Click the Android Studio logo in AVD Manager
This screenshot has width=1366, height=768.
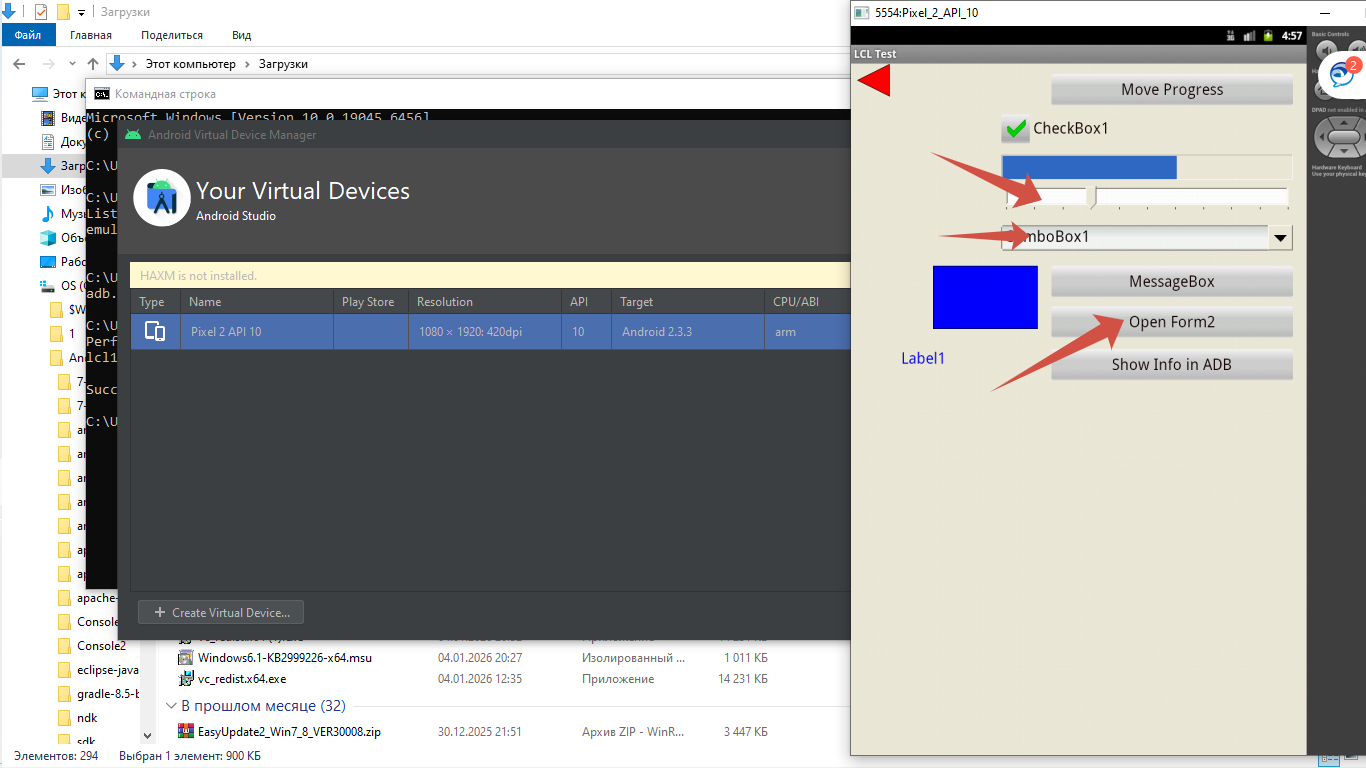click(161, 198)
